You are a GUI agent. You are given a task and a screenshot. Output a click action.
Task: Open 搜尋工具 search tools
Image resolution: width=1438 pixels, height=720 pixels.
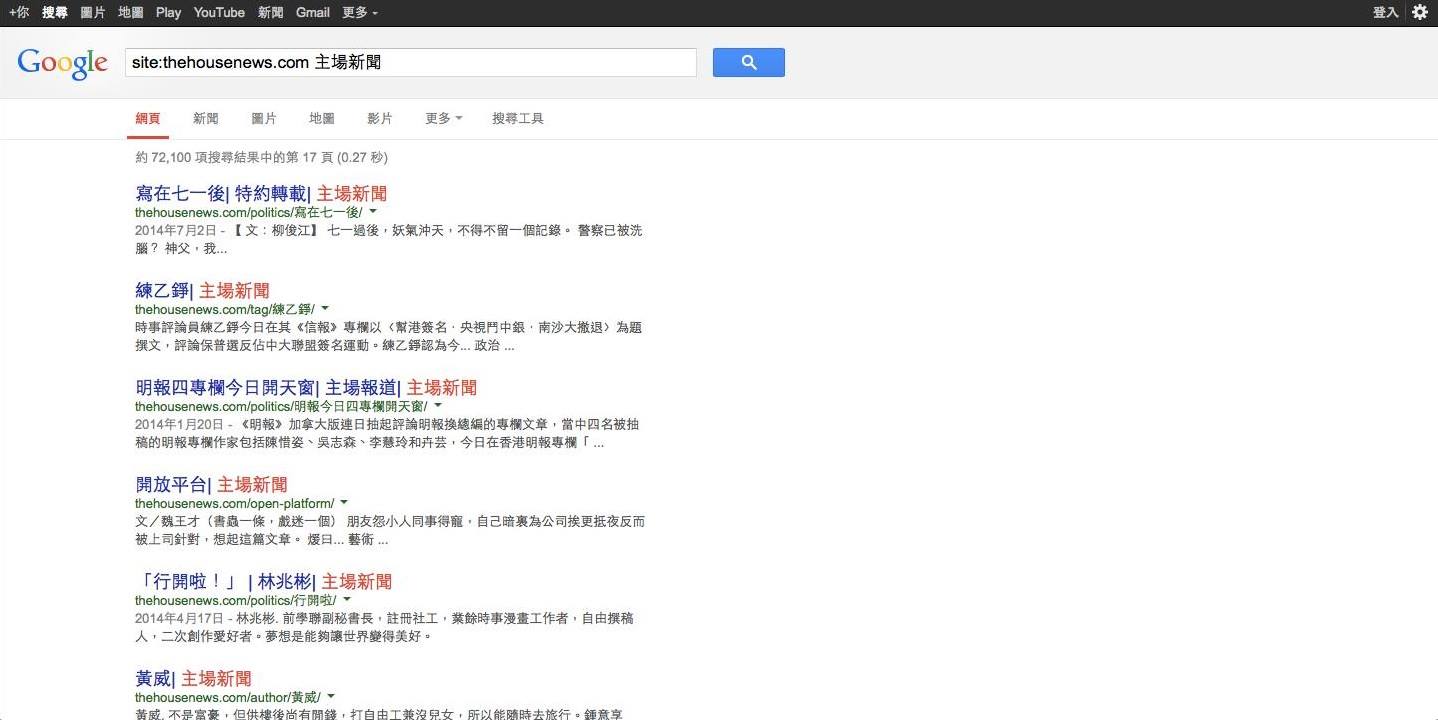pos(518,118)
